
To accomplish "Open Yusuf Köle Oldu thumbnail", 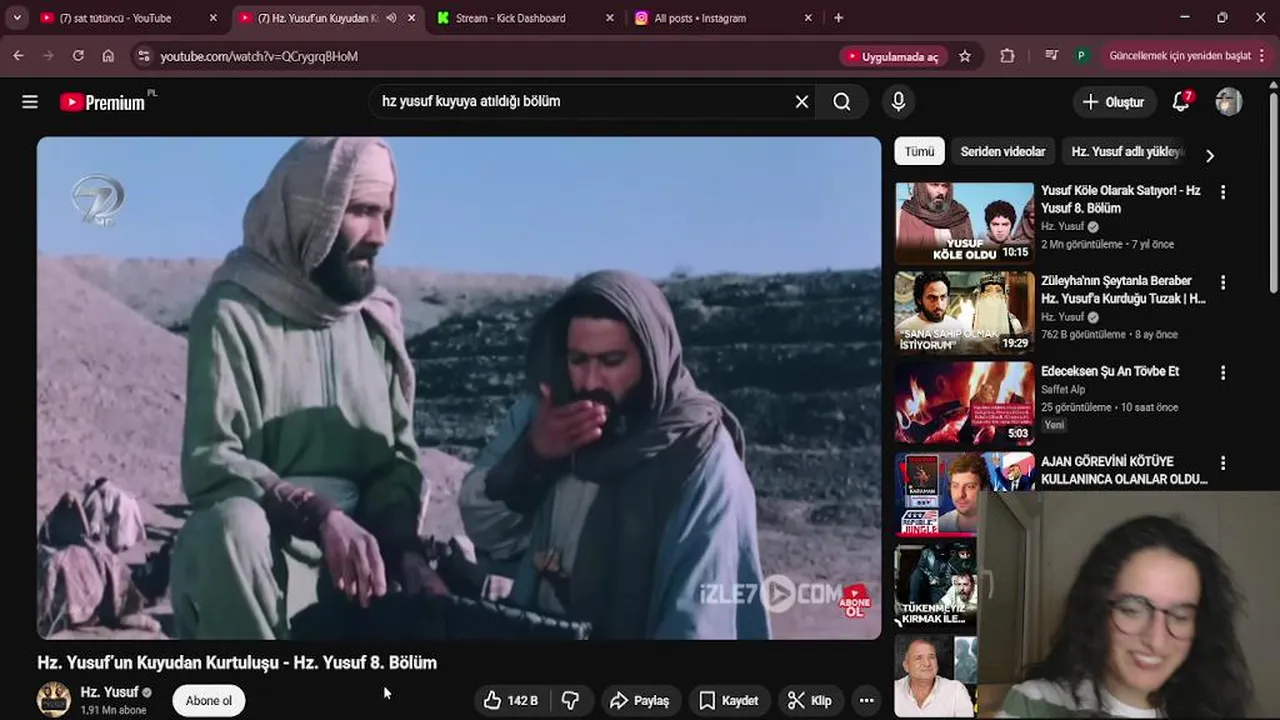I will click(x=964, y=222).
